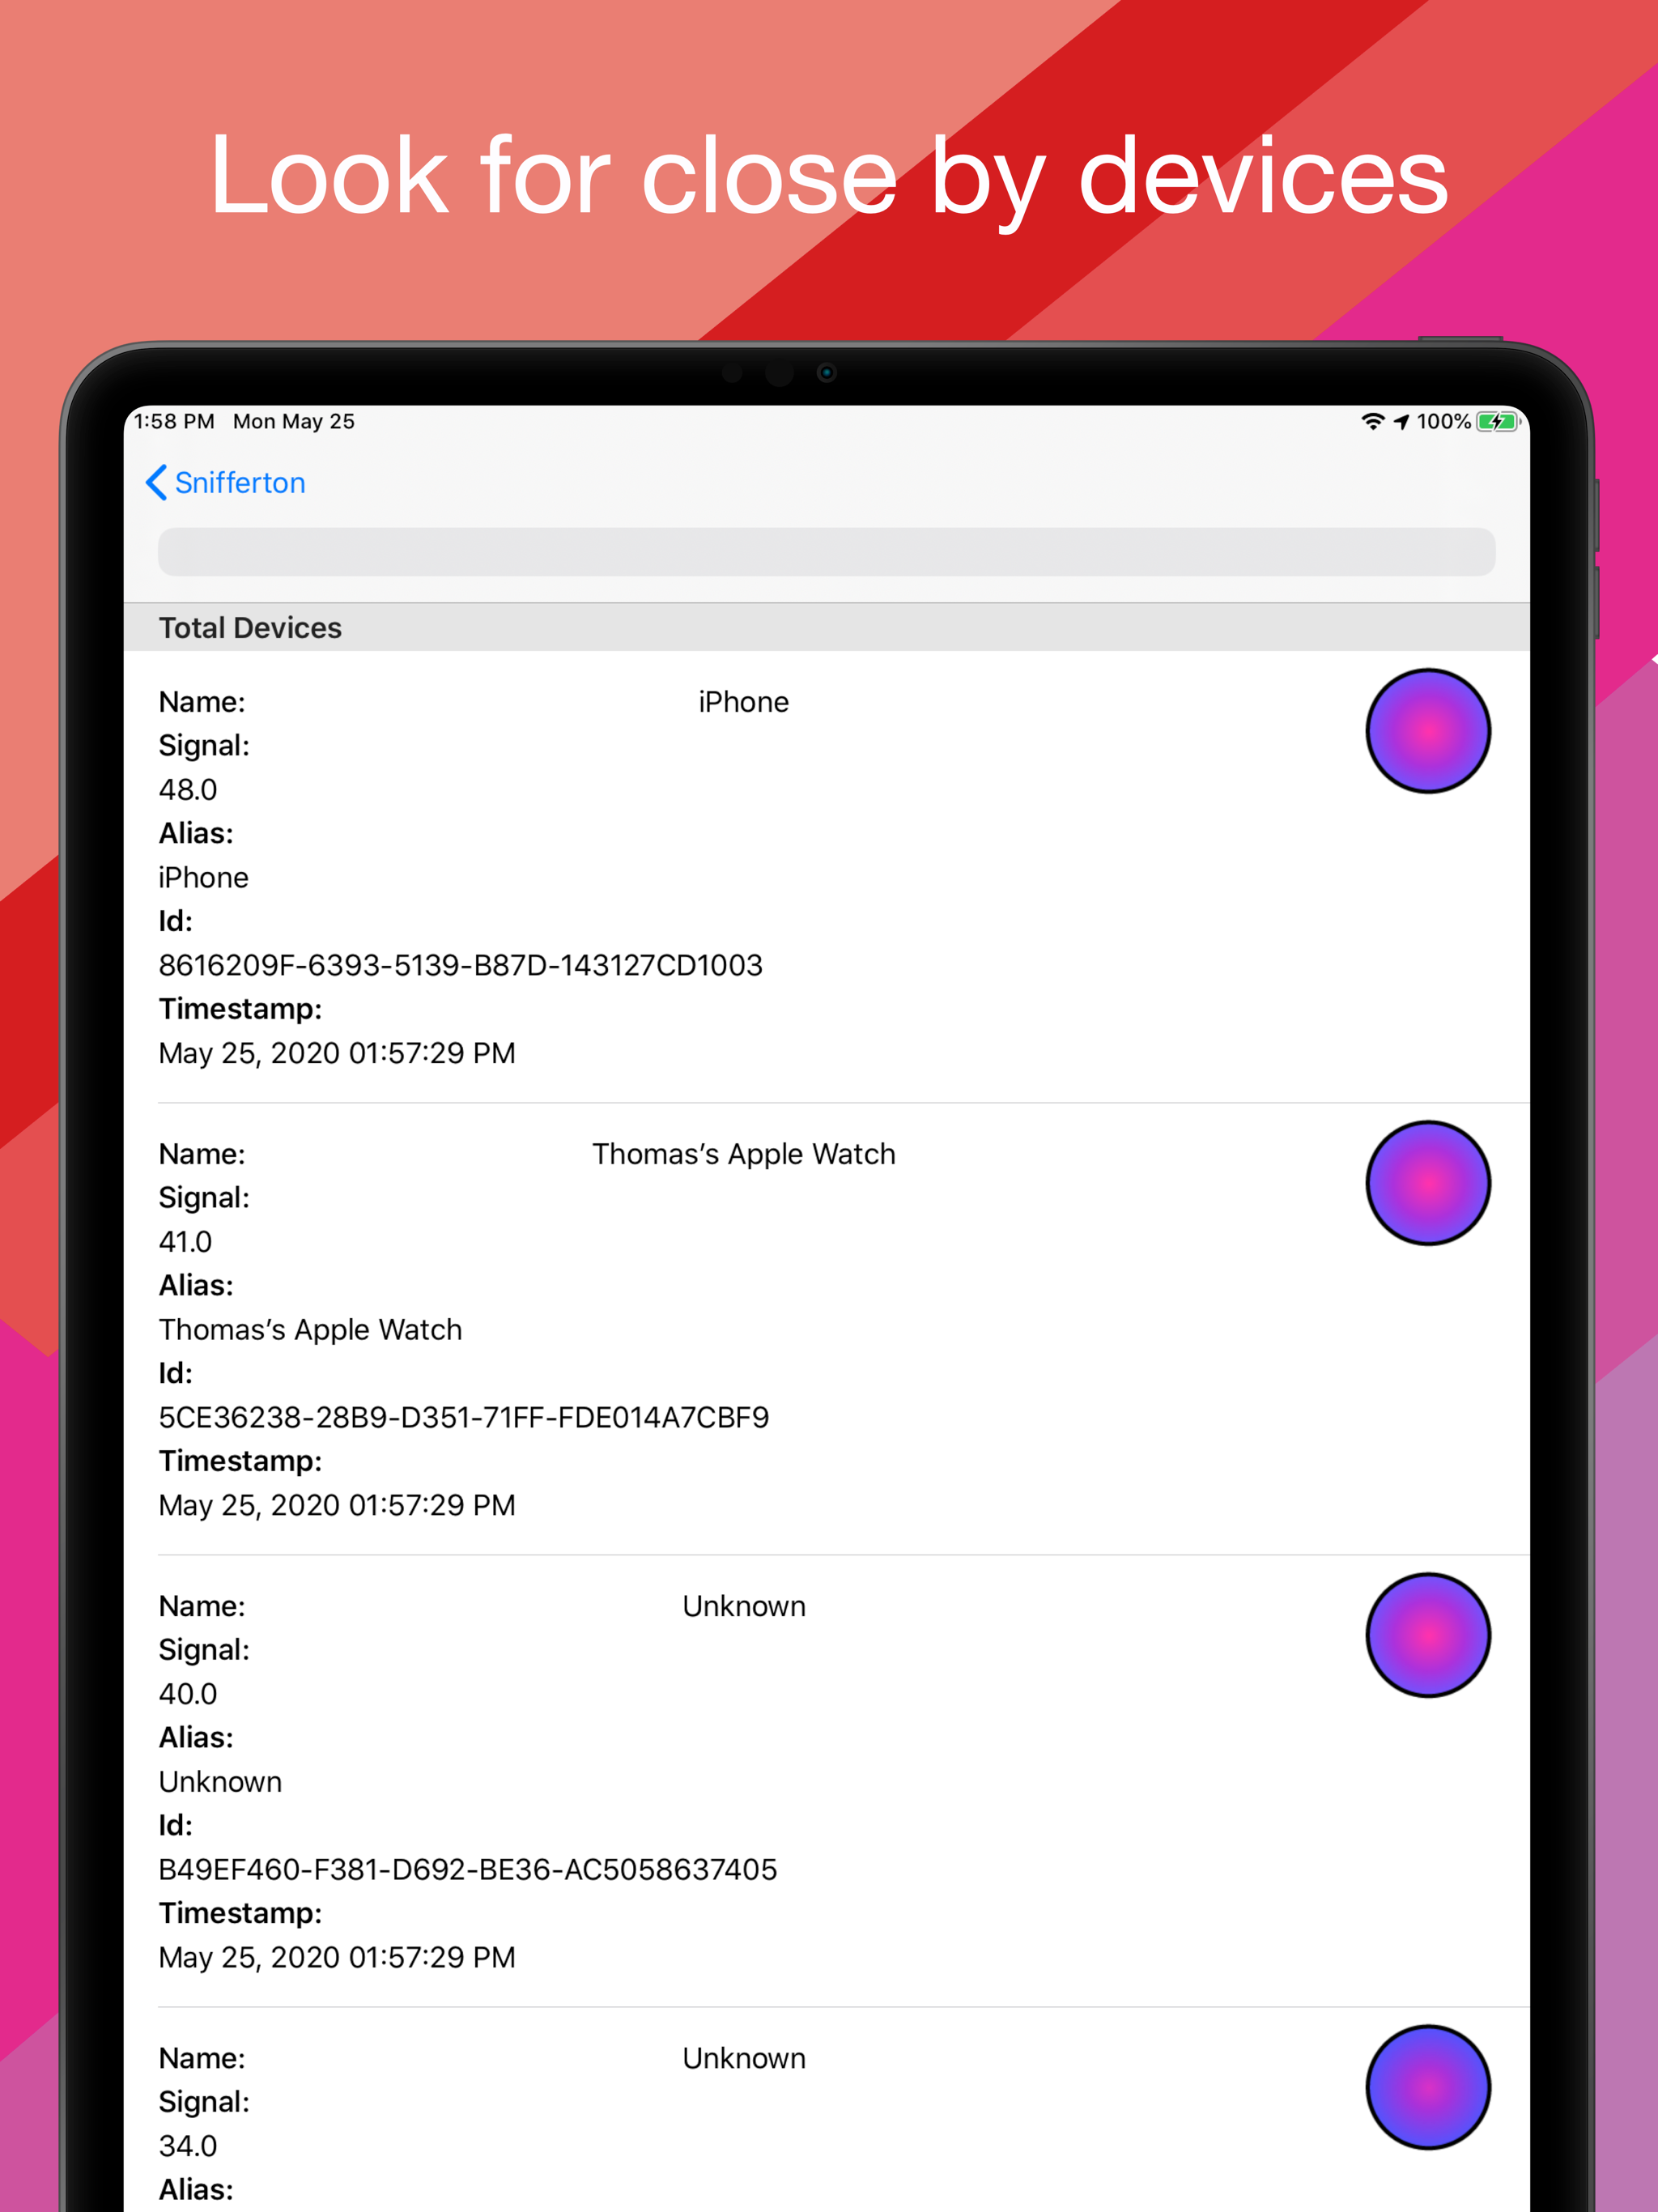The height and width of the screenshot is (2212, 1658).
Task: Select Id 5CE36238-28B9-D351-71FF-FDE014A7CBF9
Action: click(x=464, y=1417)
